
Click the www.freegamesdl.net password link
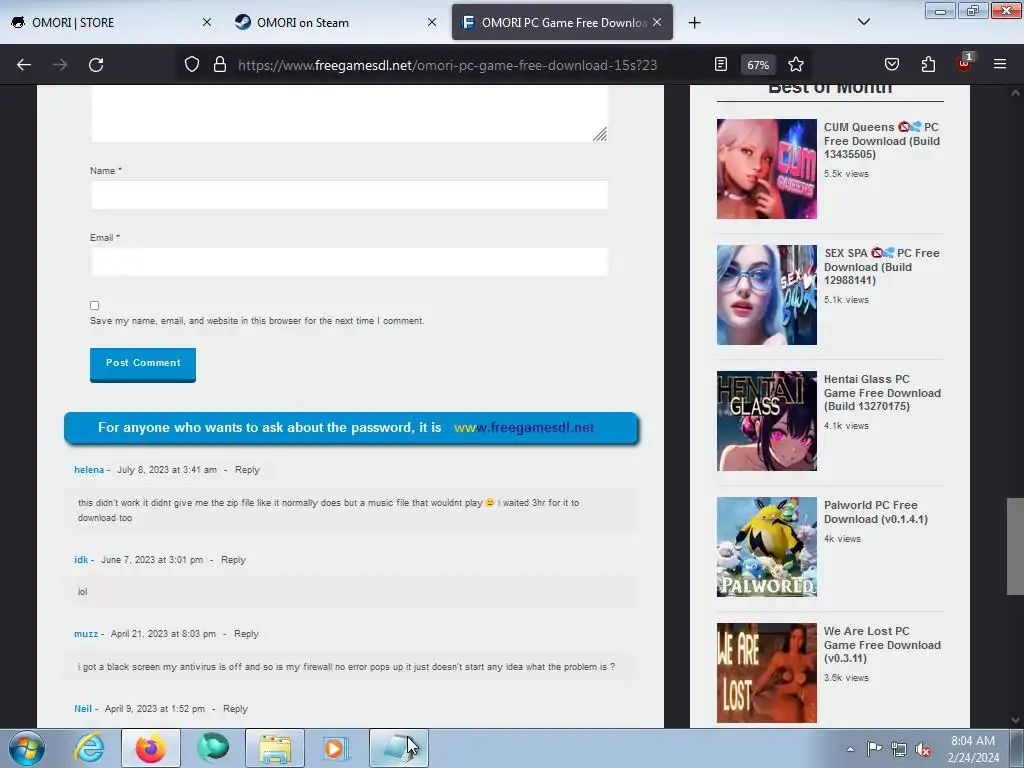click(524, 428)
